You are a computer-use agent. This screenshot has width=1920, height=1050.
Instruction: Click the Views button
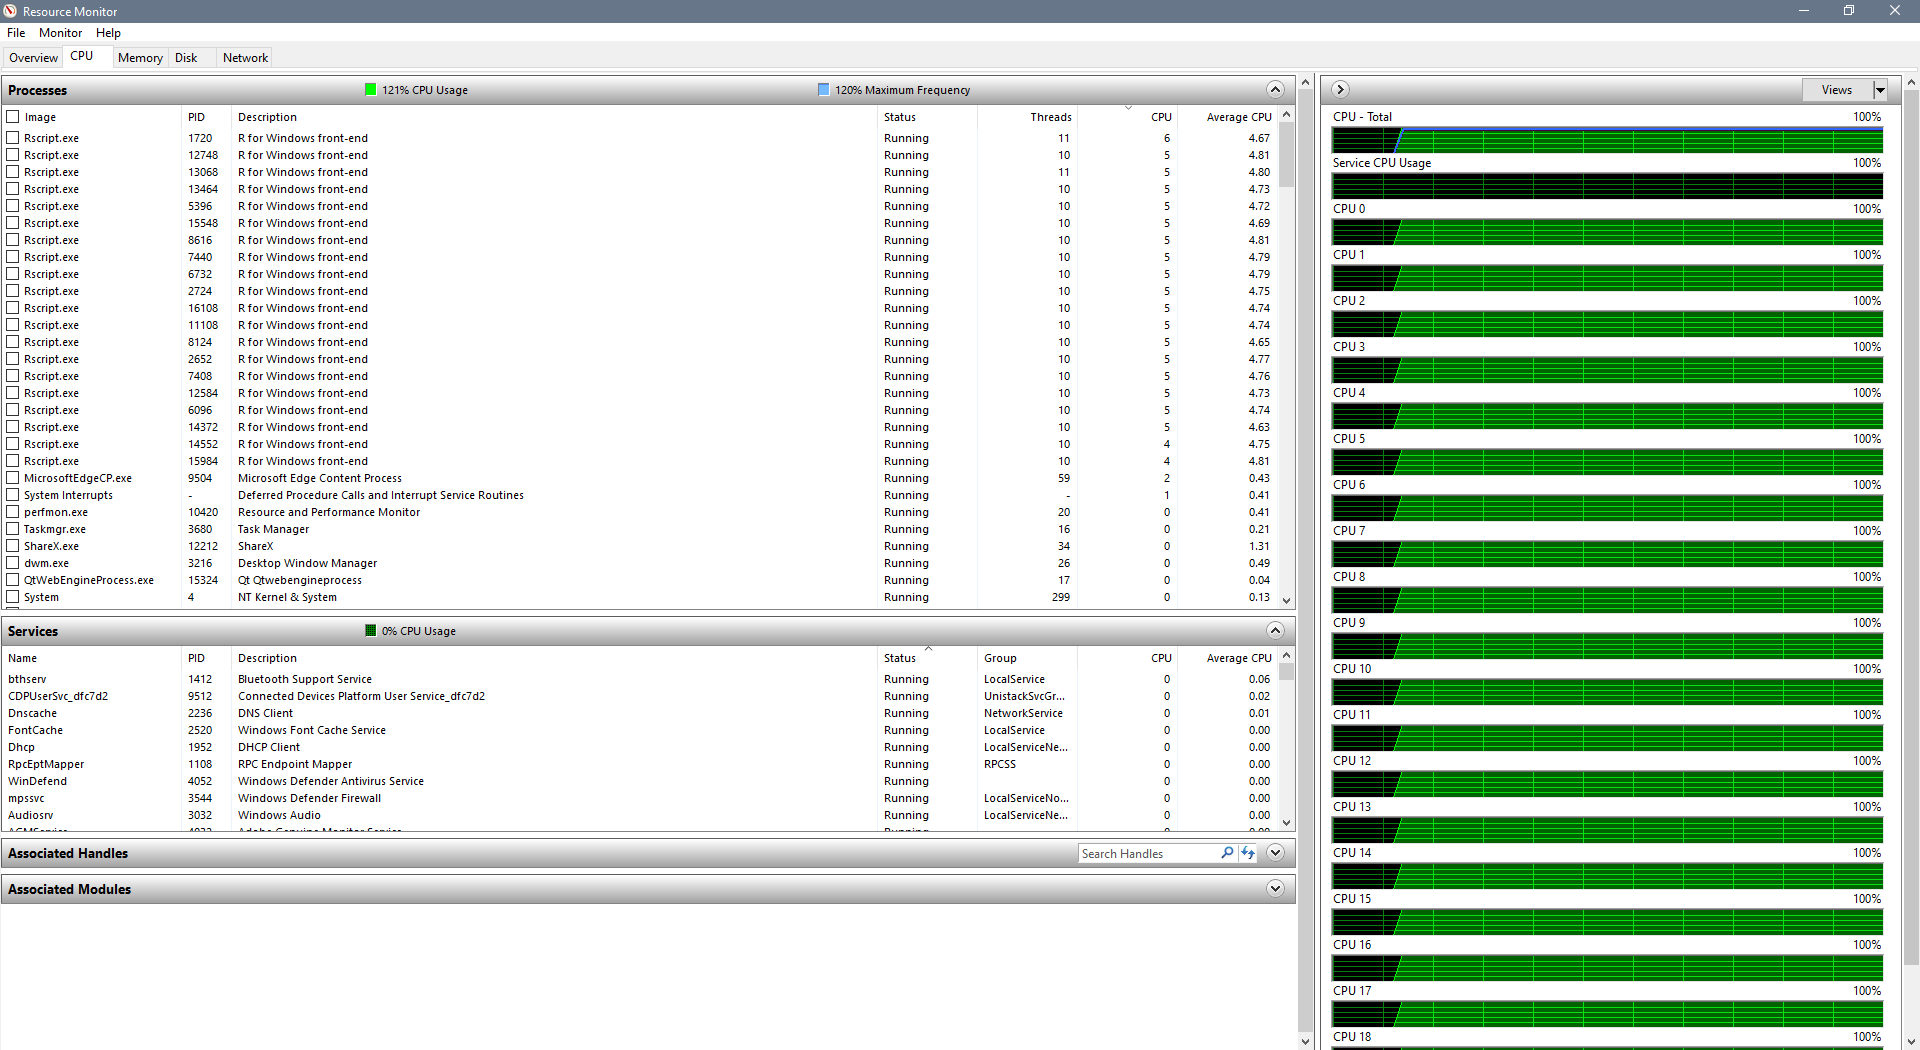[1836, 90]
